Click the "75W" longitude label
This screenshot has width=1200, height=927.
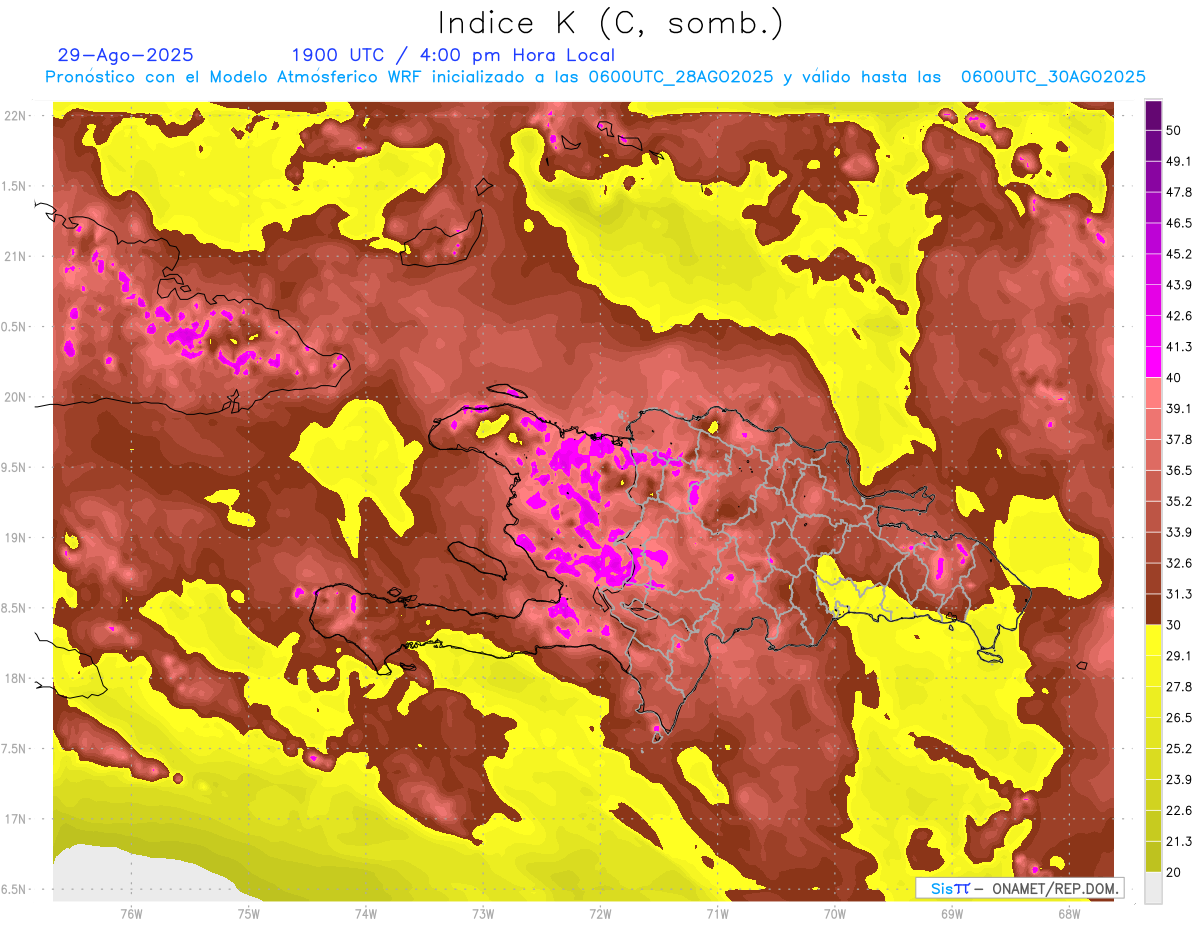(249, 913)
